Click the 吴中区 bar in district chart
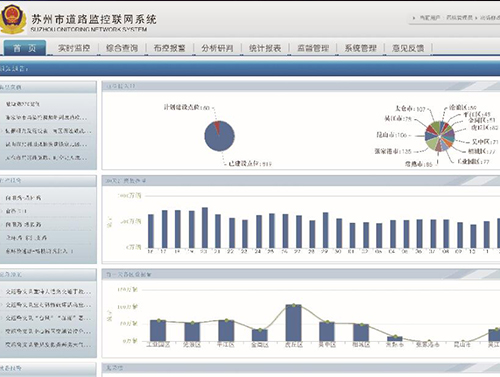The width and height of the screenshot is (500, 377). 327,331
